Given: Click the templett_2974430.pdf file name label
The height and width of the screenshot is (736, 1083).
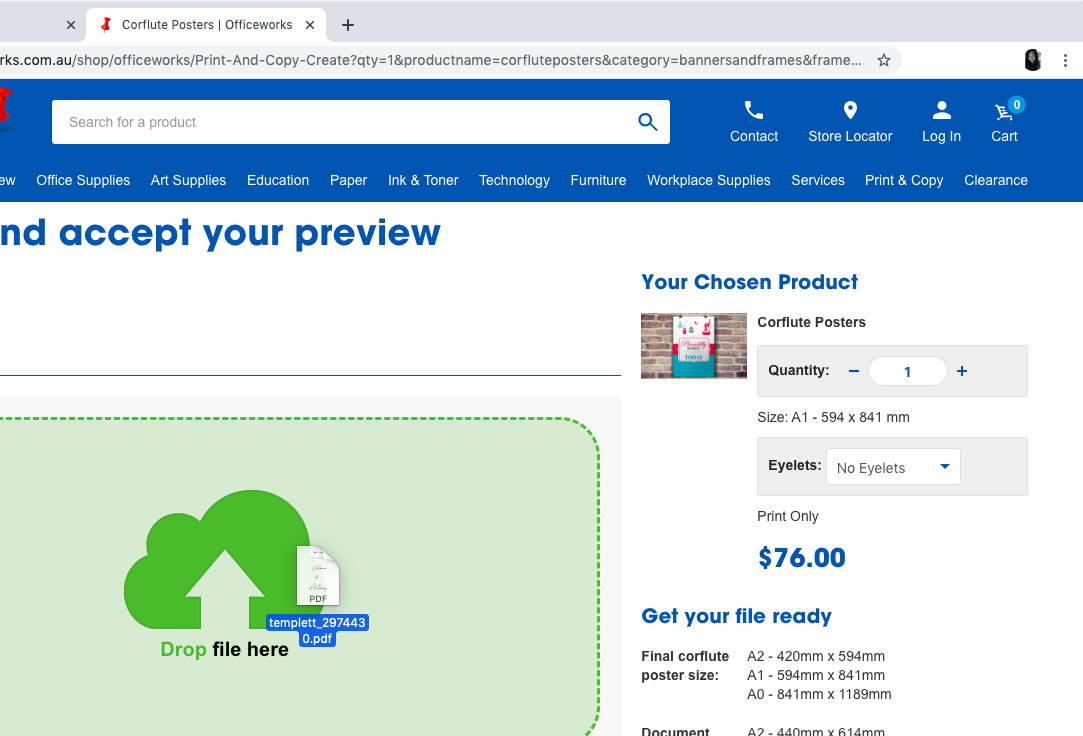Looking at the screenshot, I should pyautogui.click(x=318, y=630).
